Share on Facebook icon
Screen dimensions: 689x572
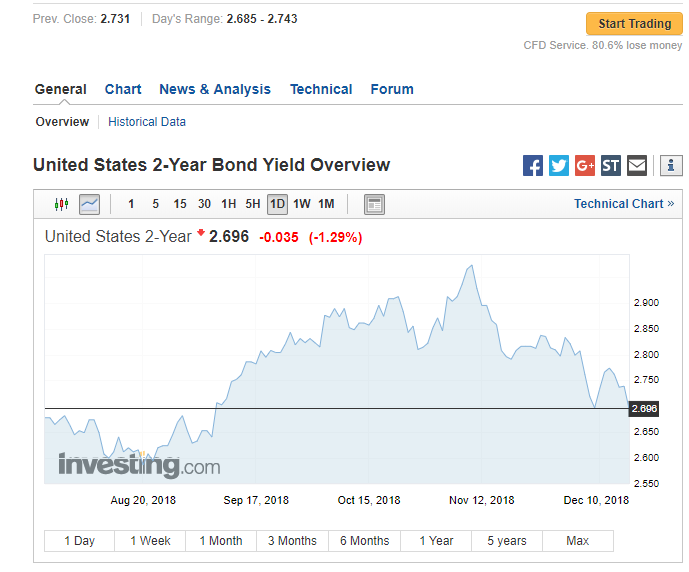[x=533, y=166]
